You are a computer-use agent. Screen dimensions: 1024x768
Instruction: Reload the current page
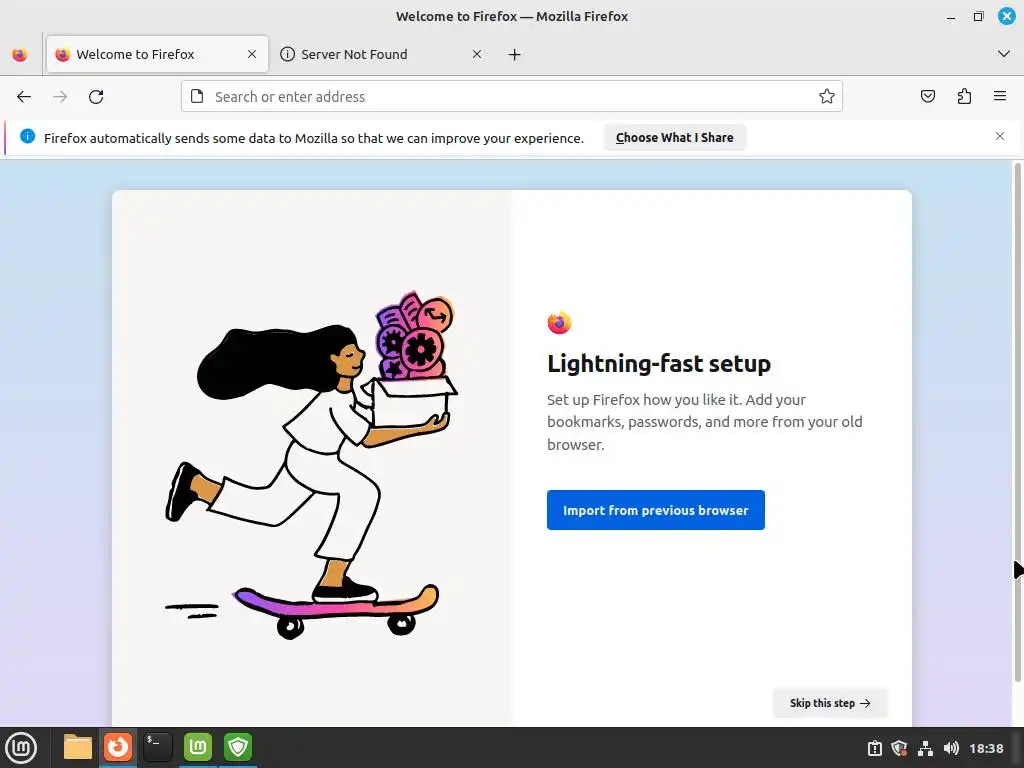tap(96, 97)
